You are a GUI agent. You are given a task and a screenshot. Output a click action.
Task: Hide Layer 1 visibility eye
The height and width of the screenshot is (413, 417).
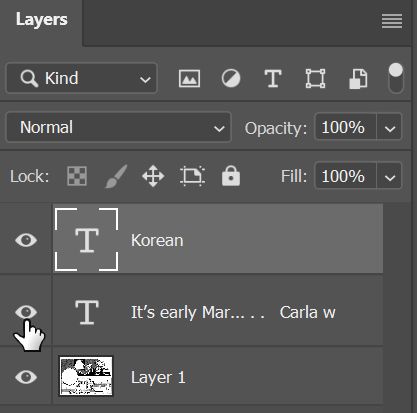tap(26, 377)
